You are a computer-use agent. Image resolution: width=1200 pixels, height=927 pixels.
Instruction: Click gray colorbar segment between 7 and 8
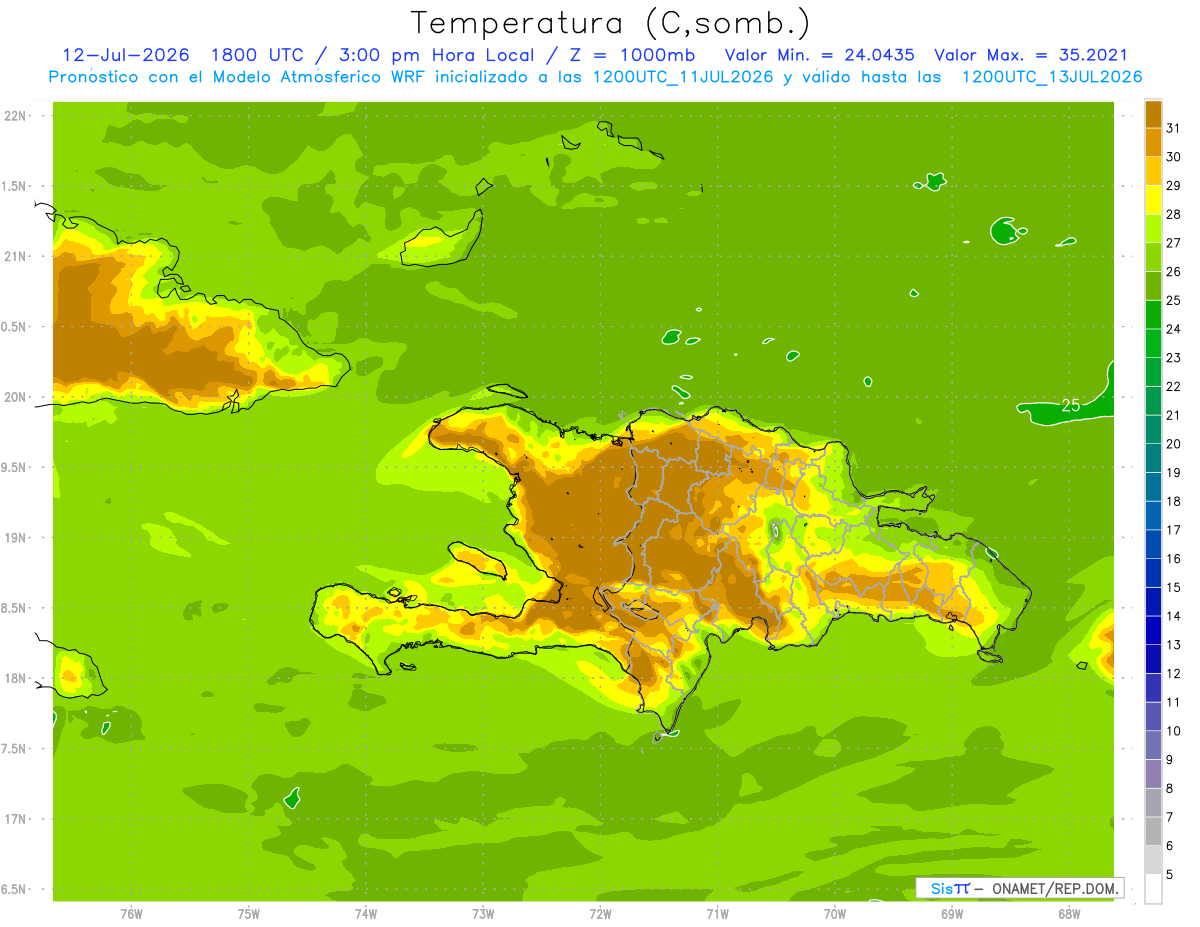pos(1154,802)
